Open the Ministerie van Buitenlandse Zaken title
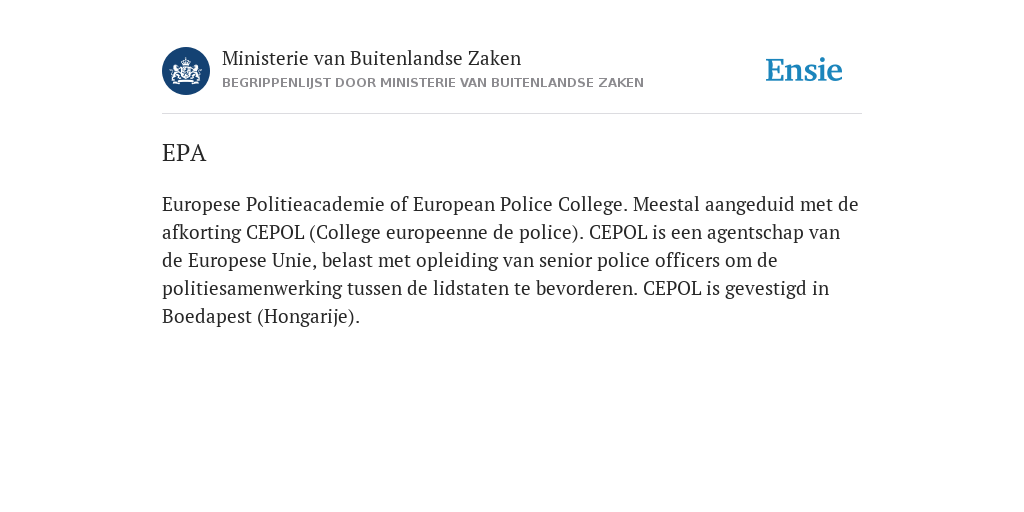1024x512 pixels. [372, 59]
